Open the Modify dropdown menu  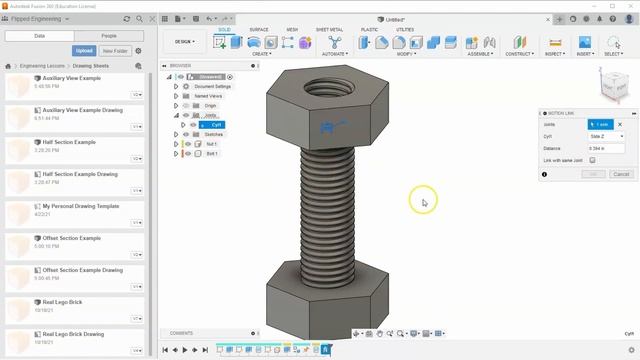(407, 54)
